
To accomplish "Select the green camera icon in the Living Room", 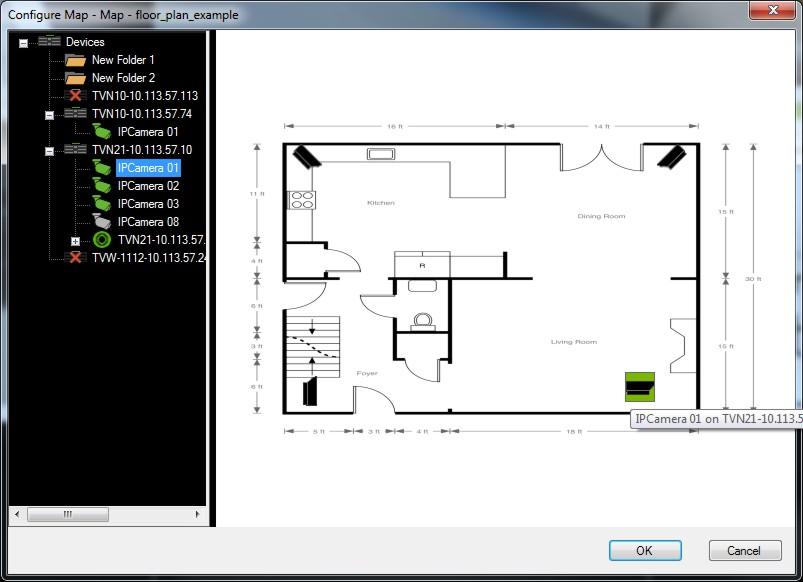I will (x=640, y=387).
